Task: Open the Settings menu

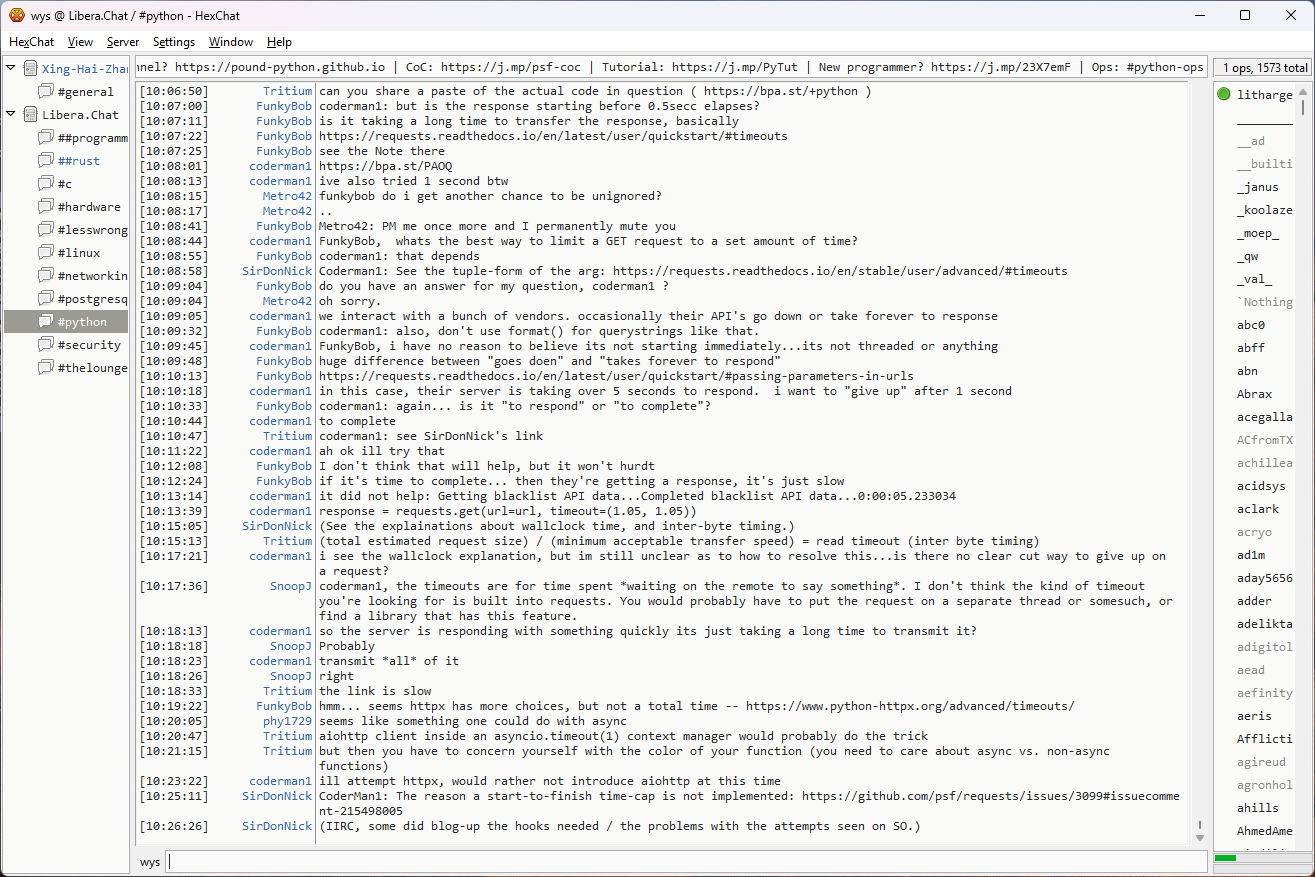Action: (x=173, y=42)
